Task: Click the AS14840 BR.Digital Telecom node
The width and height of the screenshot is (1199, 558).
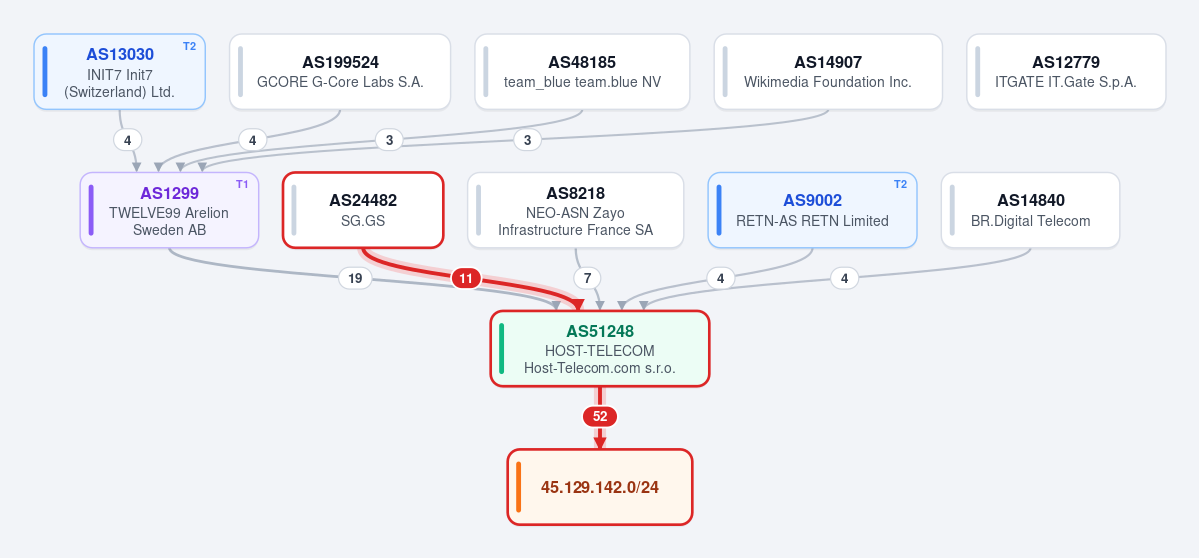Action: [x=1030, y=210]
